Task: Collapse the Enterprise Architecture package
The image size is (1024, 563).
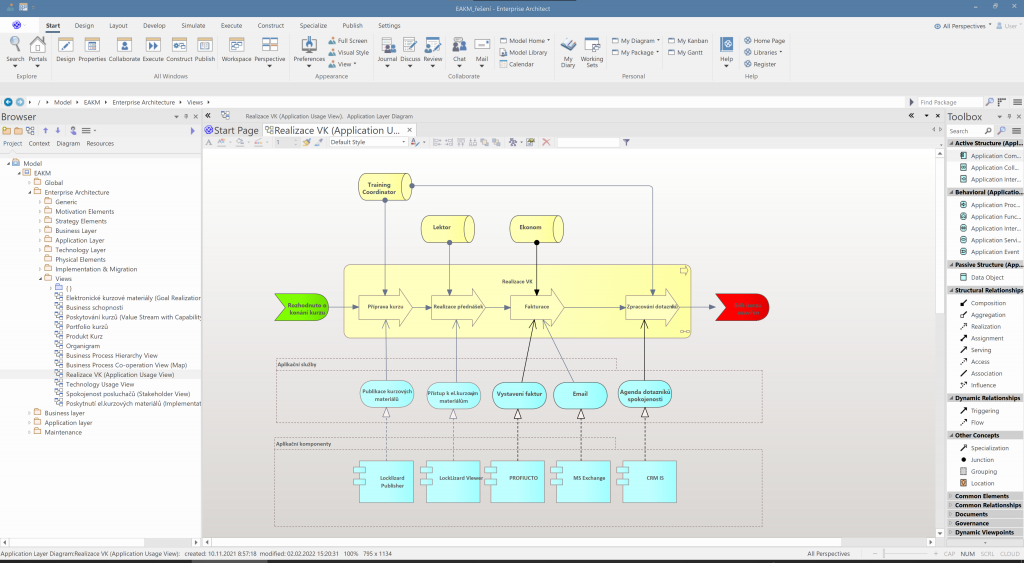Action: (29, 193)
